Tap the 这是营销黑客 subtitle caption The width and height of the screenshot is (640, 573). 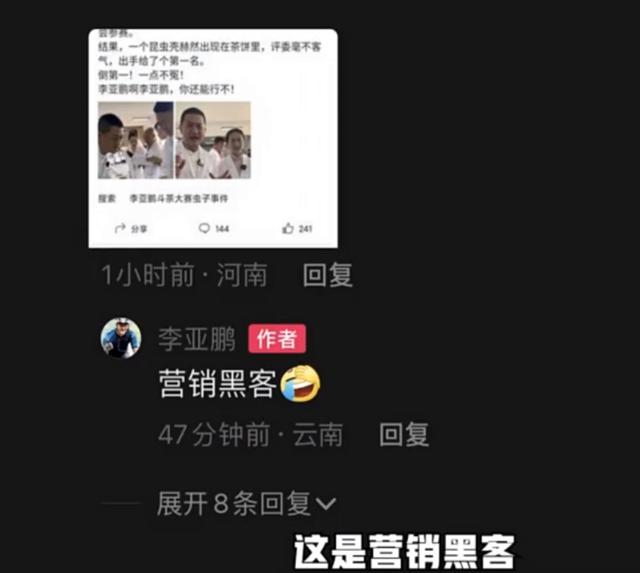click(x=404, y=552)
